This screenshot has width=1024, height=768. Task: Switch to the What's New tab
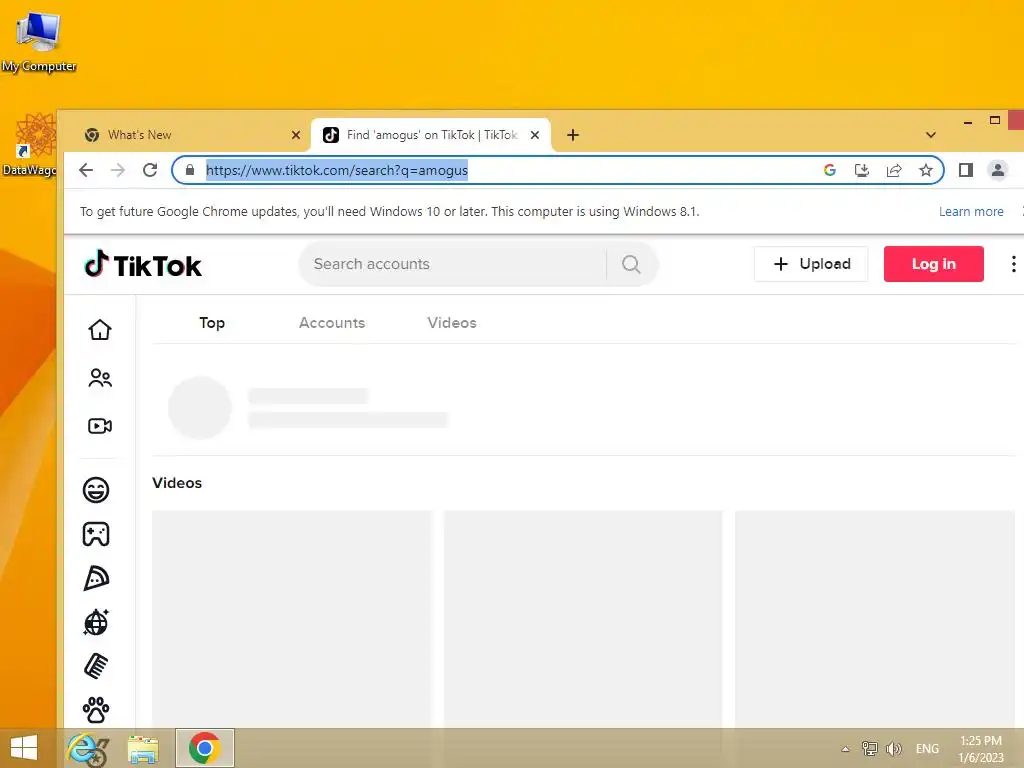click(187, 135)
